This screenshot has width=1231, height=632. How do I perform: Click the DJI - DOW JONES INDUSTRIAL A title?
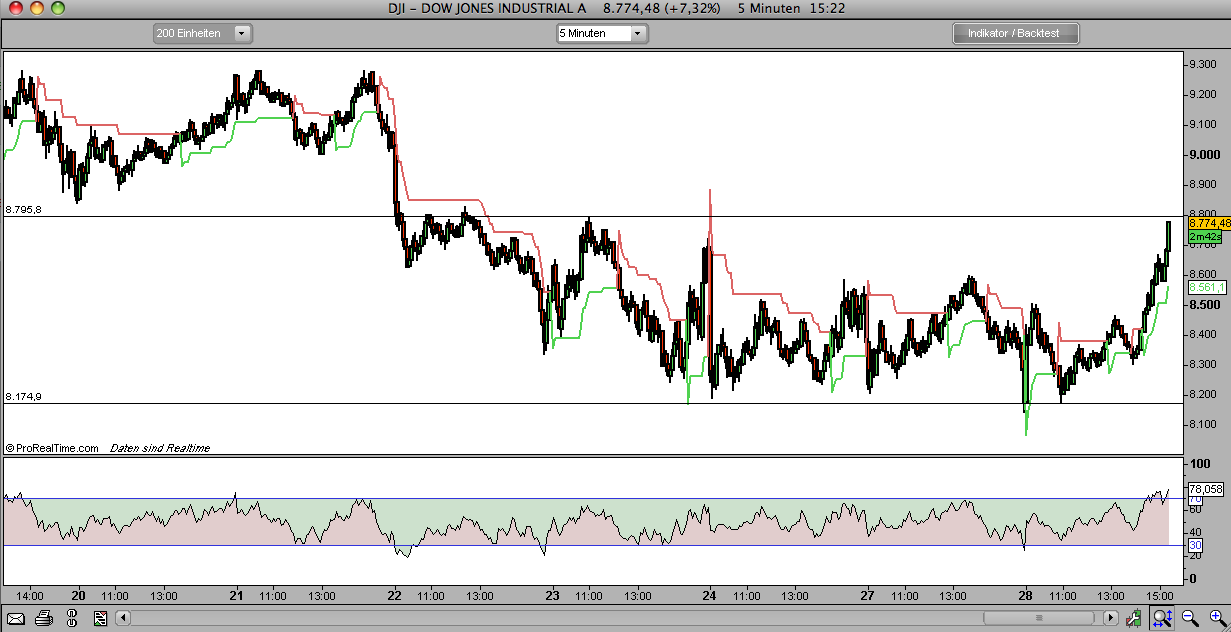488,8
